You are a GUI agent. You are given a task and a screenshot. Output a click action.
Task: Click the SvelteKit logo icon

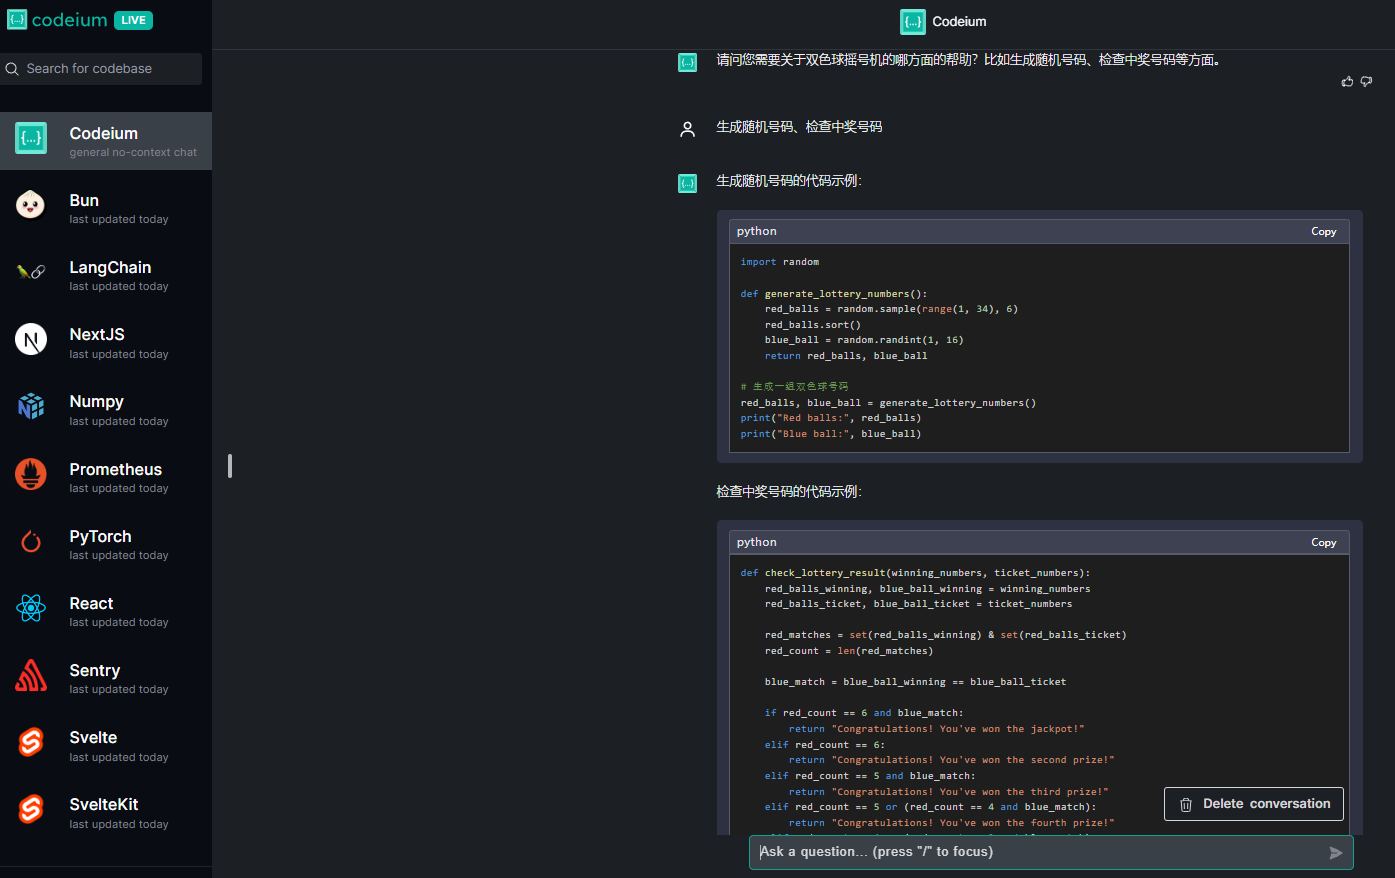coord(31,809)
